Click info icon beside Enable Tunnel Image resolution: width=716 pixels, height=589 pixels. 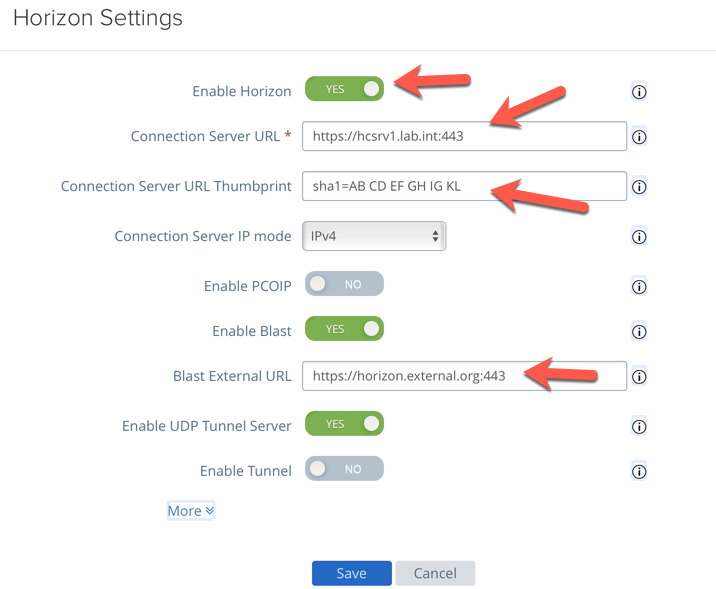click(x=640, y=471)
